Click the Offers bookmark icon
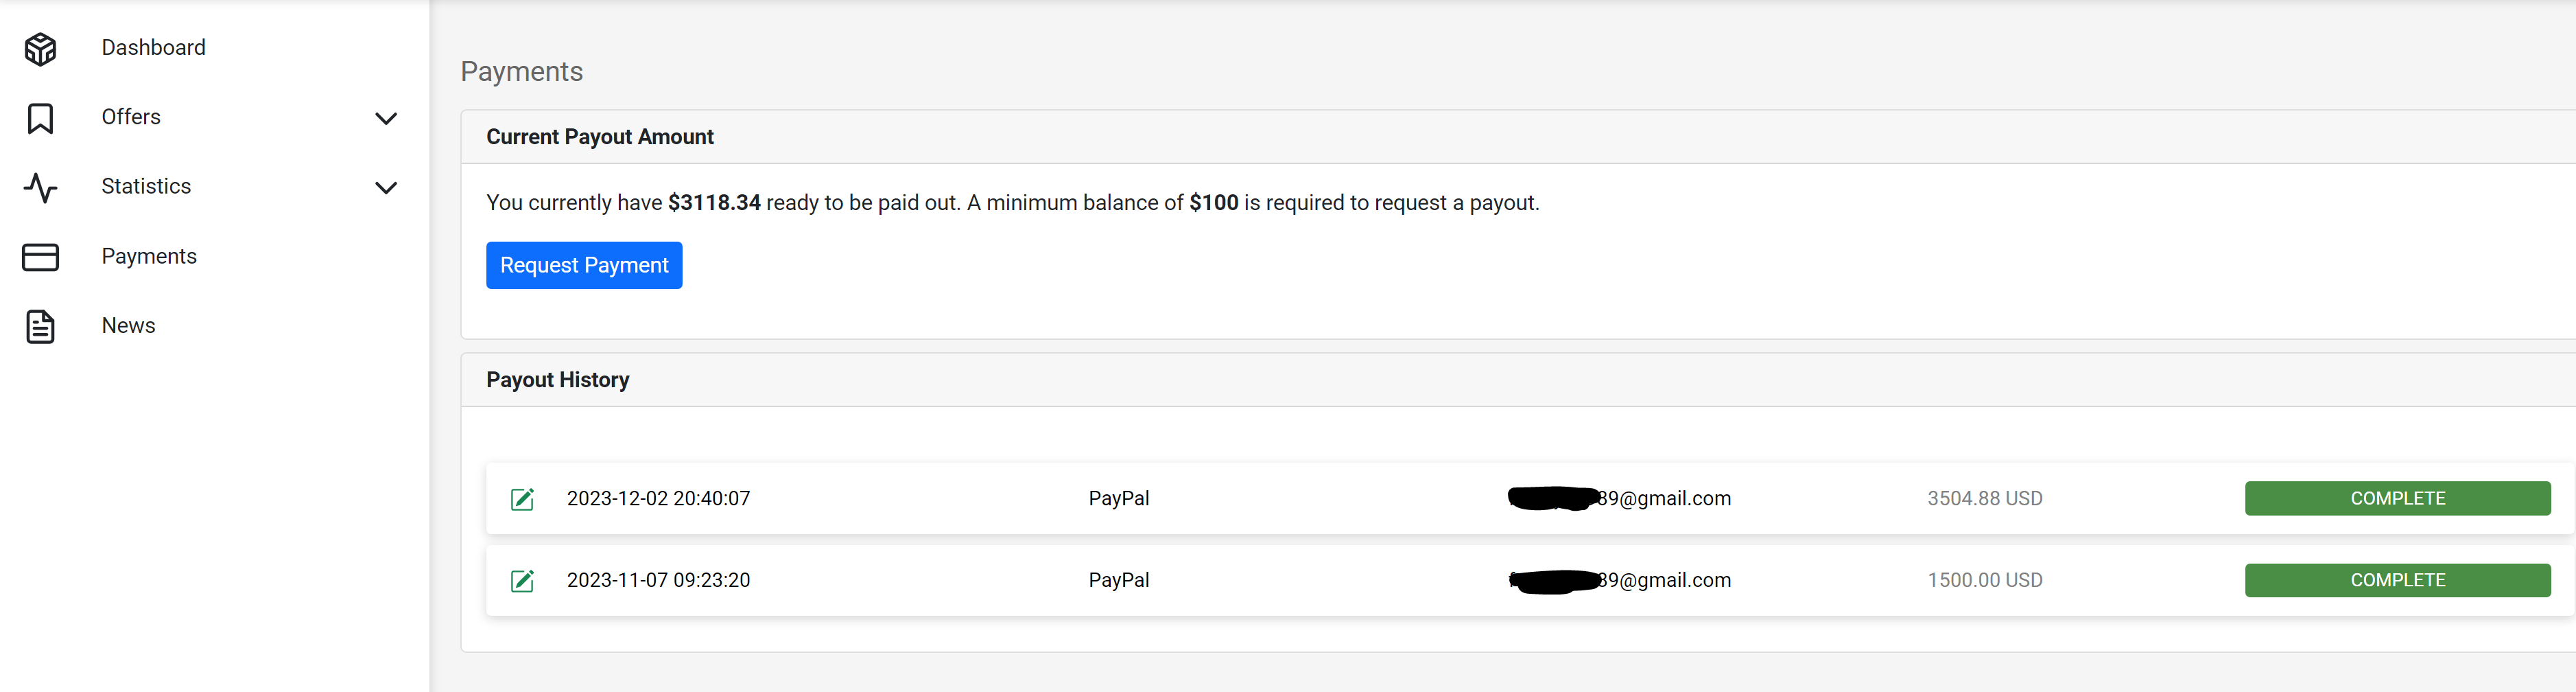 [x=40, y=118]
